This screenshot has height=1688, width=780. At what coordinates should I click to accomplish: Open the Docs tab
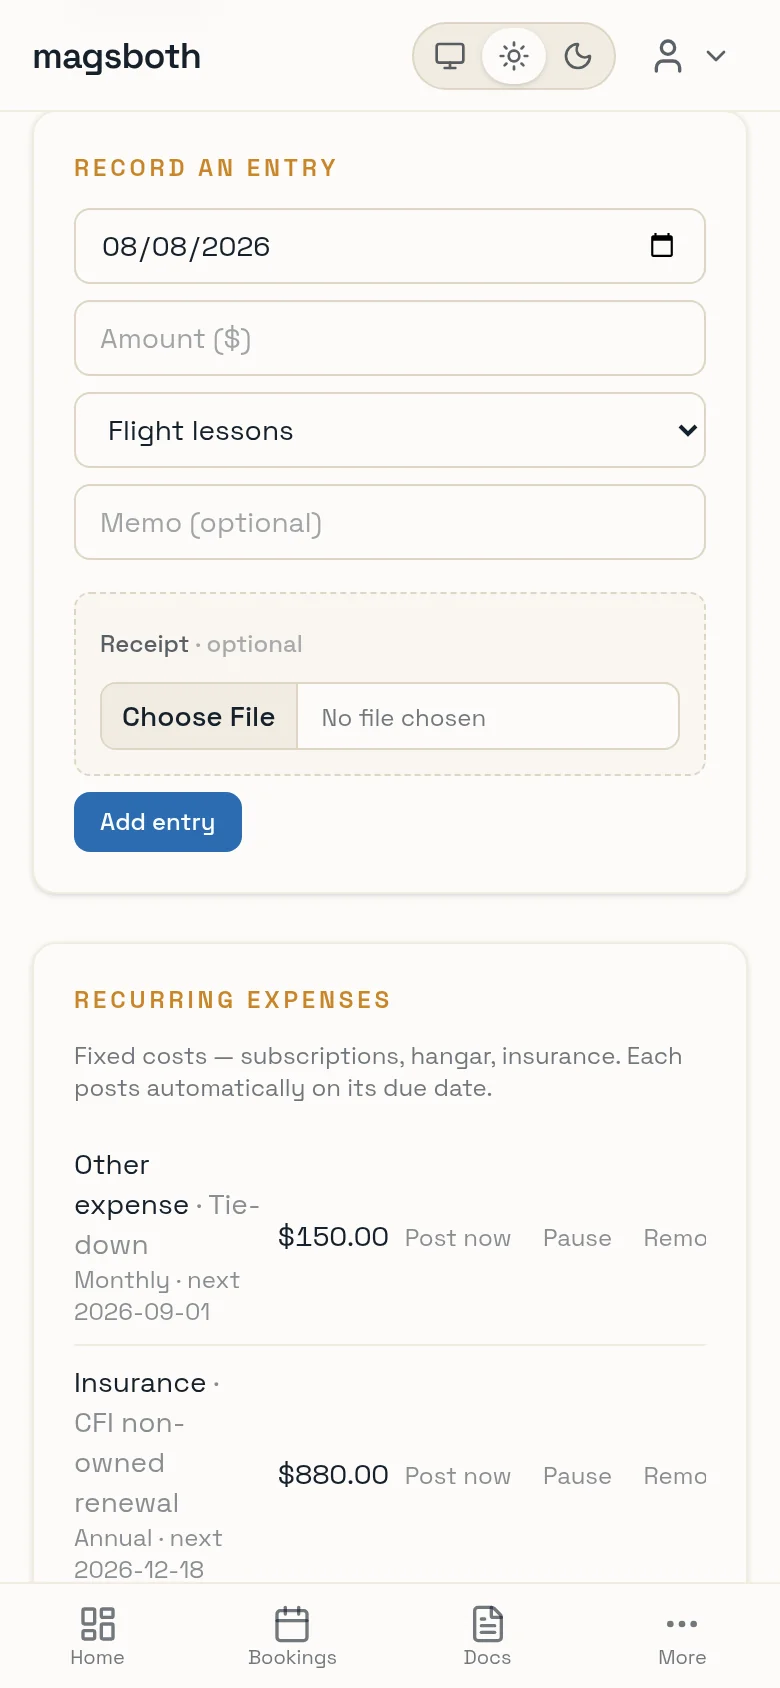487,1635
